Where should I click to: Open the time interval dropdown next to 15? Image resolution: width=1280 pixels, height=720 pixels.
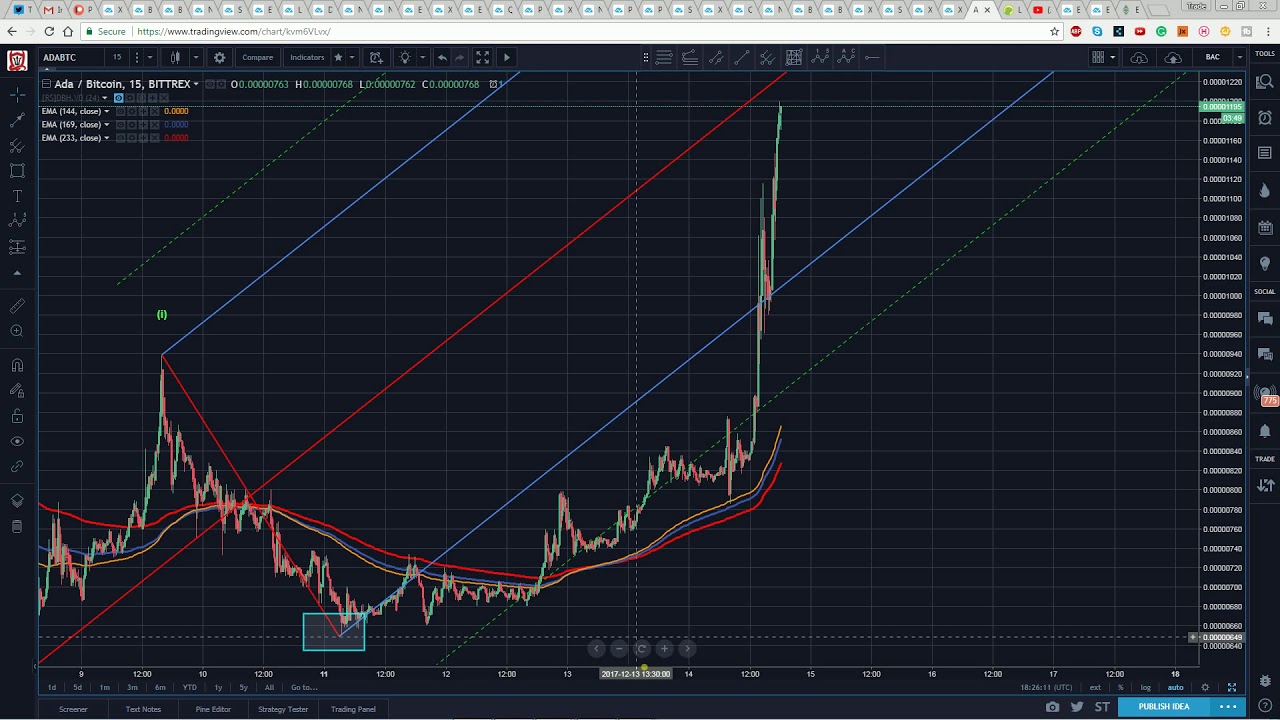[149, 57]
